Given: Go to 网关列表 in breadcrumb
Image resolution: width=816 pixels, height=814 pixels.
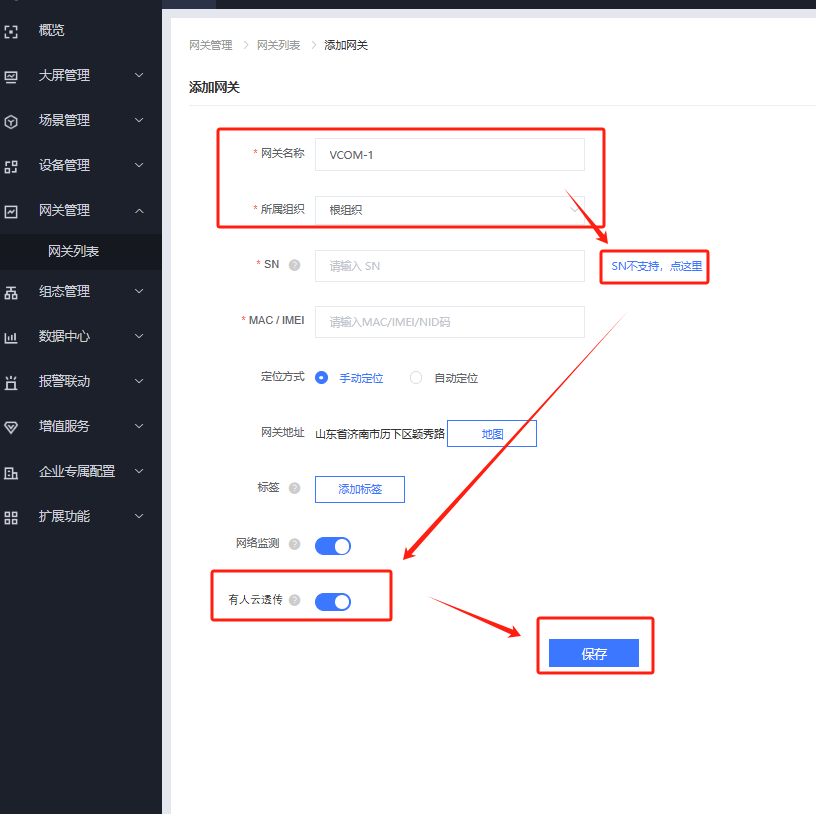Looking at the screenshot, I should point(278,45).
